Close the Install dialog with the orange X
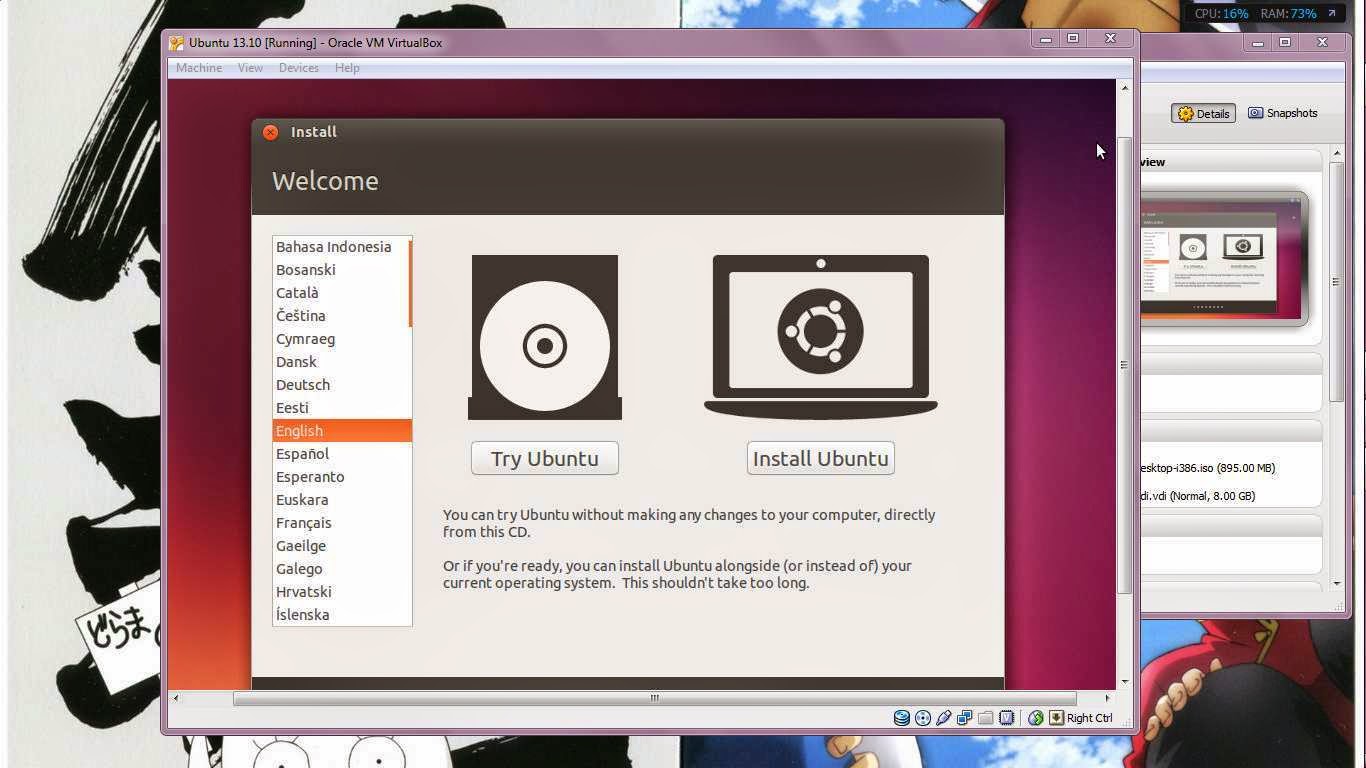The image size is (1366, 768). 270,132
